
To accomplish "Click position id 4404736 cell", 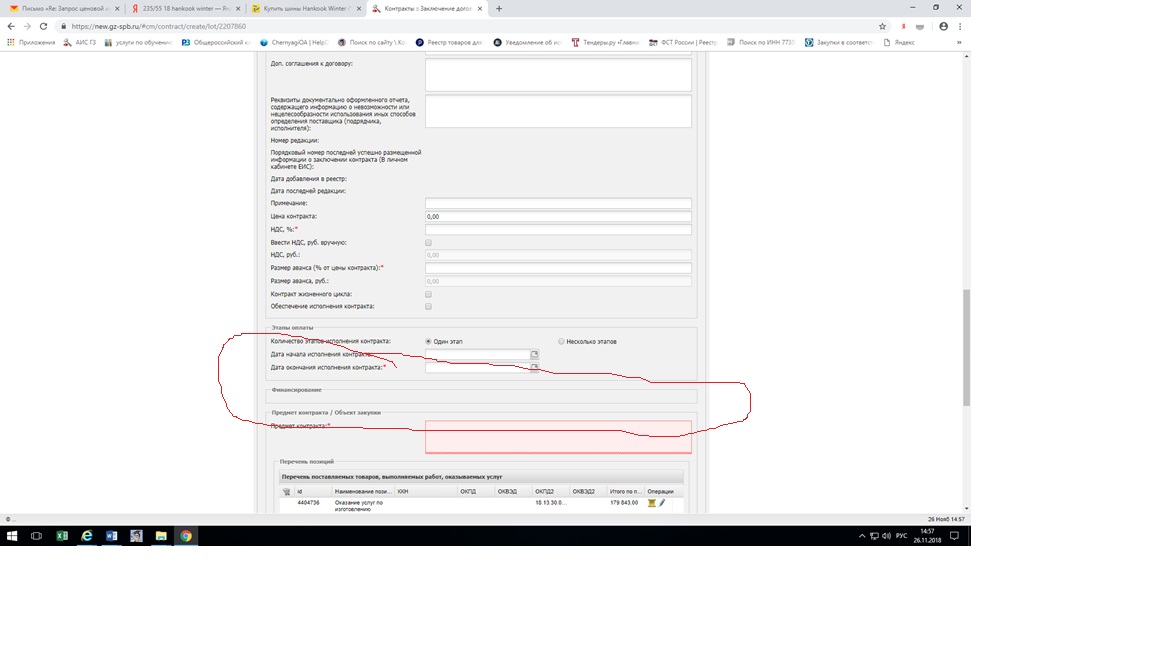I will point(309,503).
